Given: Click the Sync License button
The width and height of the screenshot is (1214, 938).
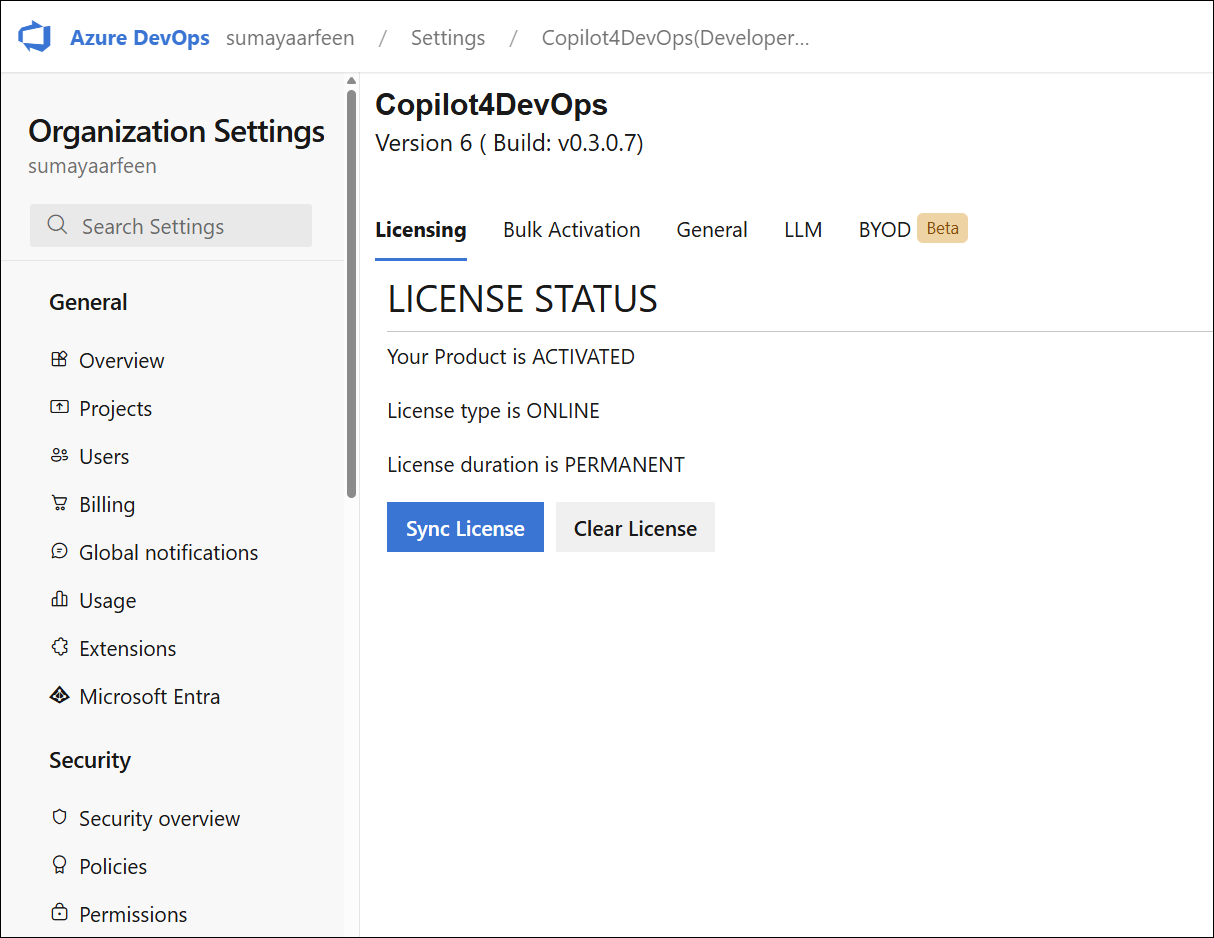Looking at the screenshot, I should click(x=465, y=527).
